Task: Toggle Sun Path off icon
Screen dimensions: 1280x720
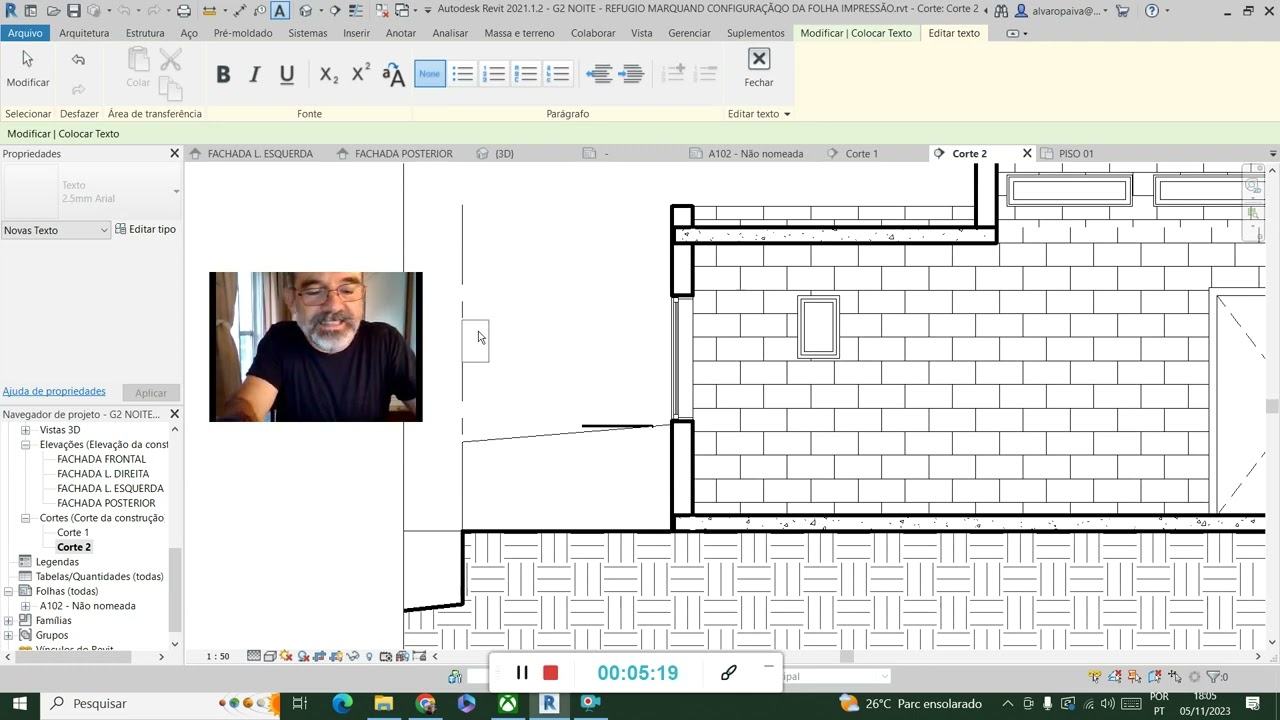Action: 286,656
